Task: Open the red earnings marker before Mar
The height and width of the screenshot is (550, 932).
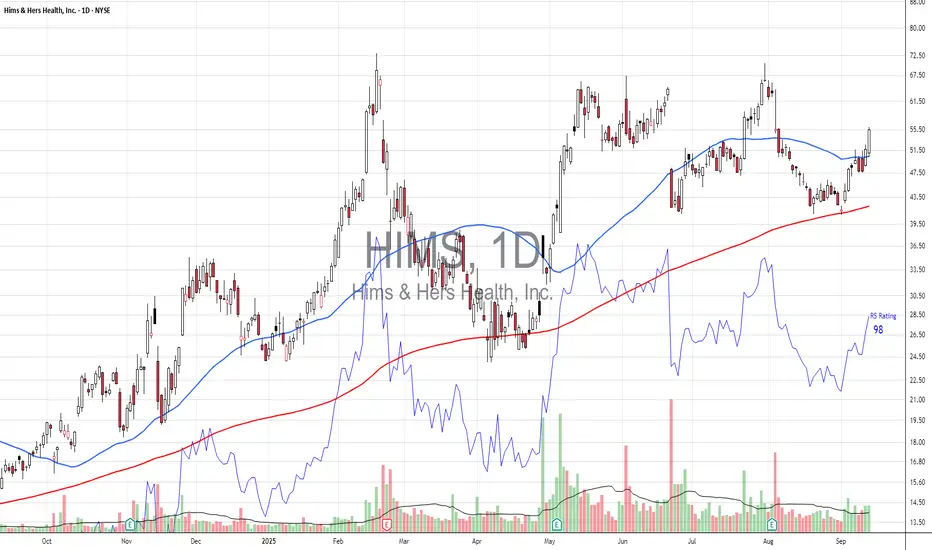Action: click(x=386, y=524)
